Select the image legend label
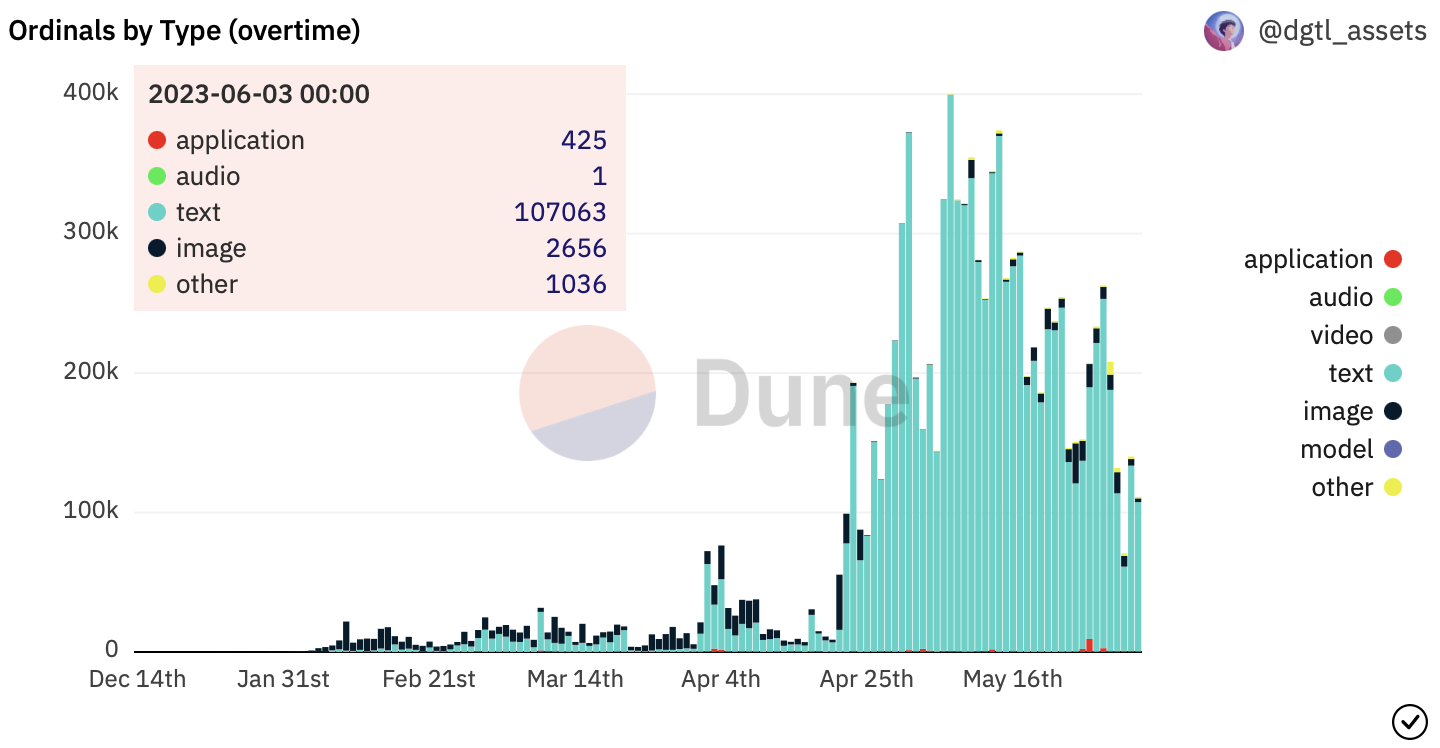Screen dimensions: 1440x748 [1338, 412]
